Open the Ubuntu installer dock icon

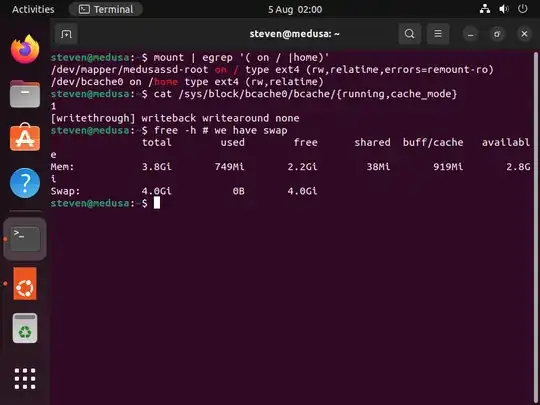pyautogui.click(x=25, y=283)
